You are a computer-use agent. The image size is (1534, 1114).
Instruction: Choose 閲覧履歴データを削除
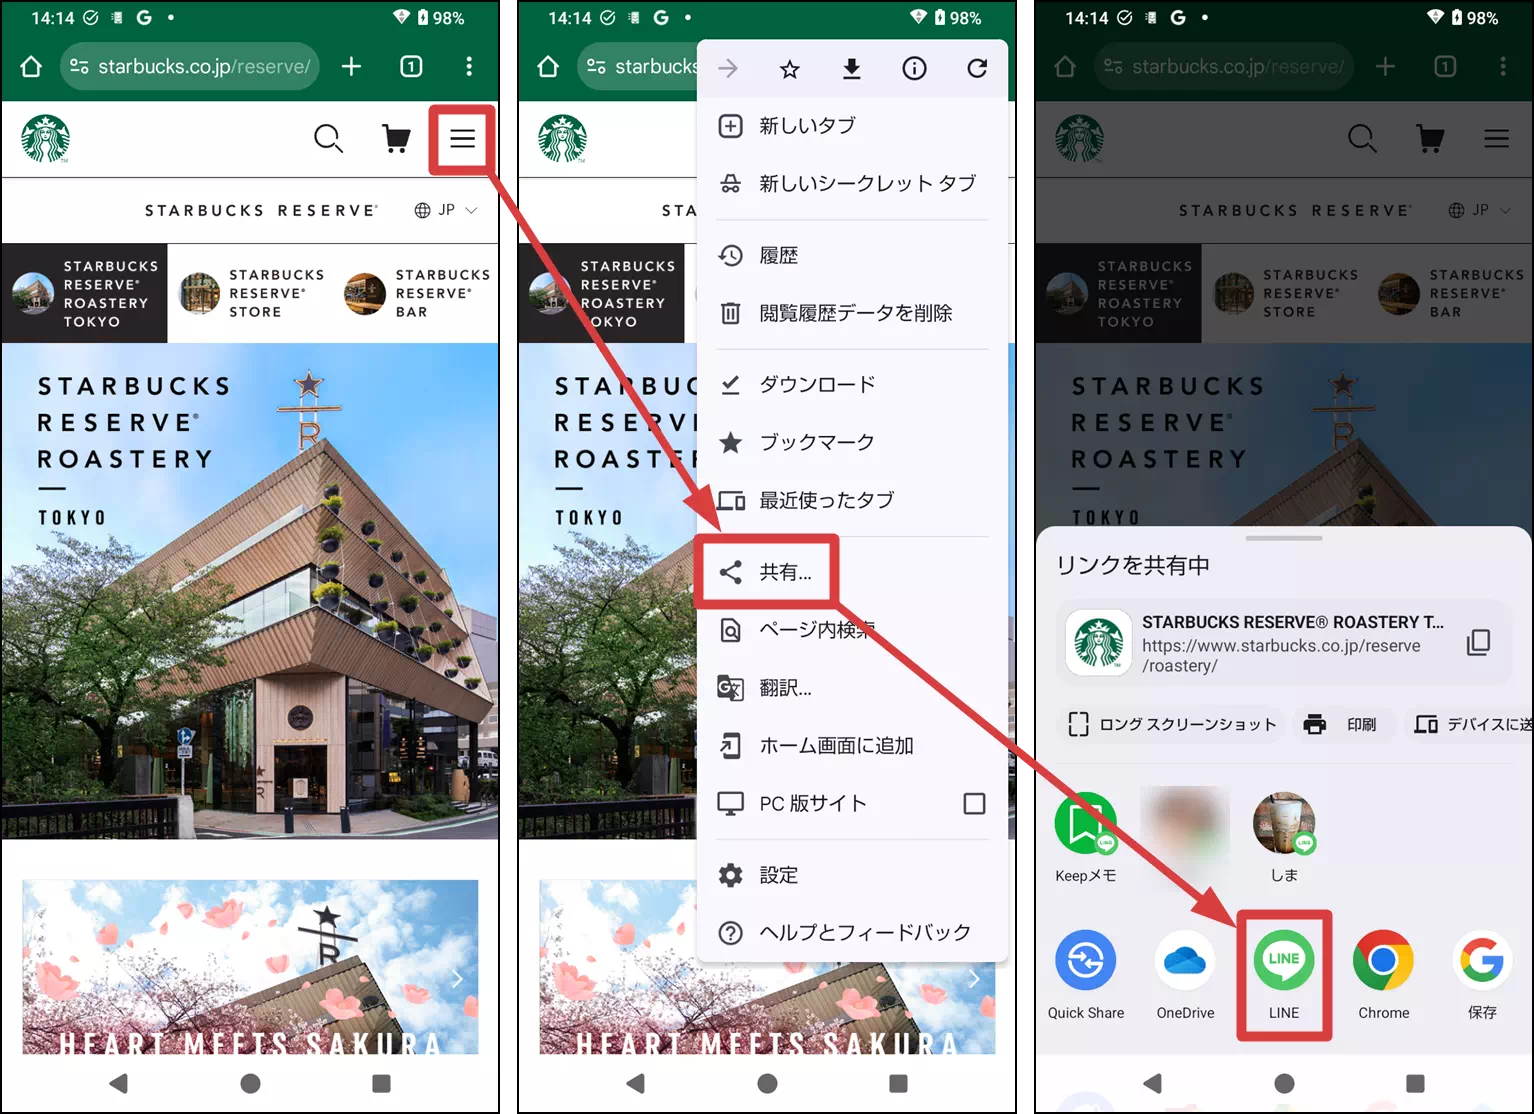pos(852,314)
